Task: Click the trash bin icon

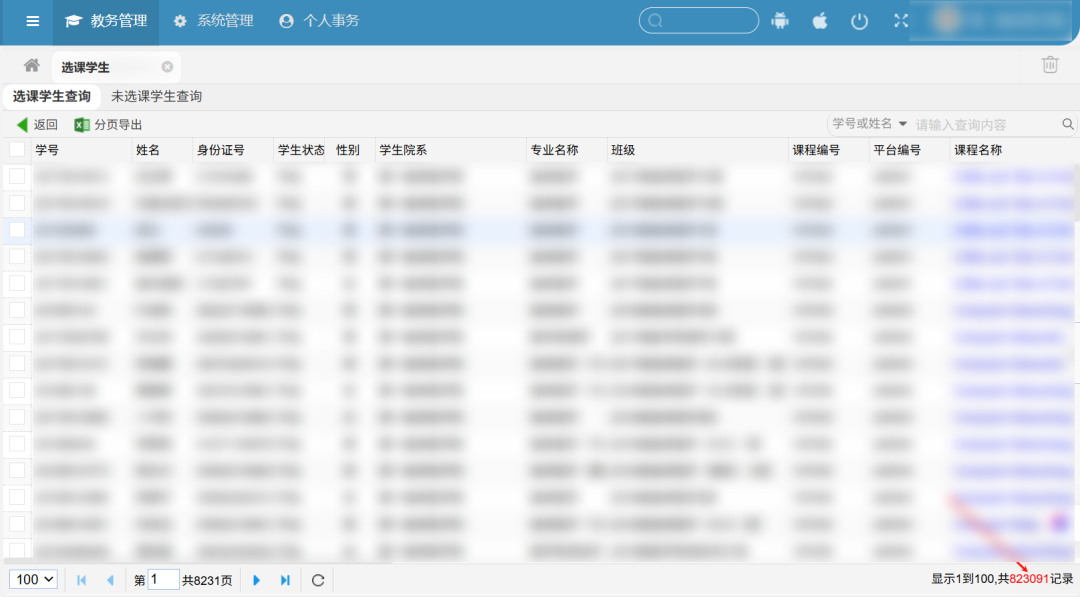Action: (x=1050, y=65)
